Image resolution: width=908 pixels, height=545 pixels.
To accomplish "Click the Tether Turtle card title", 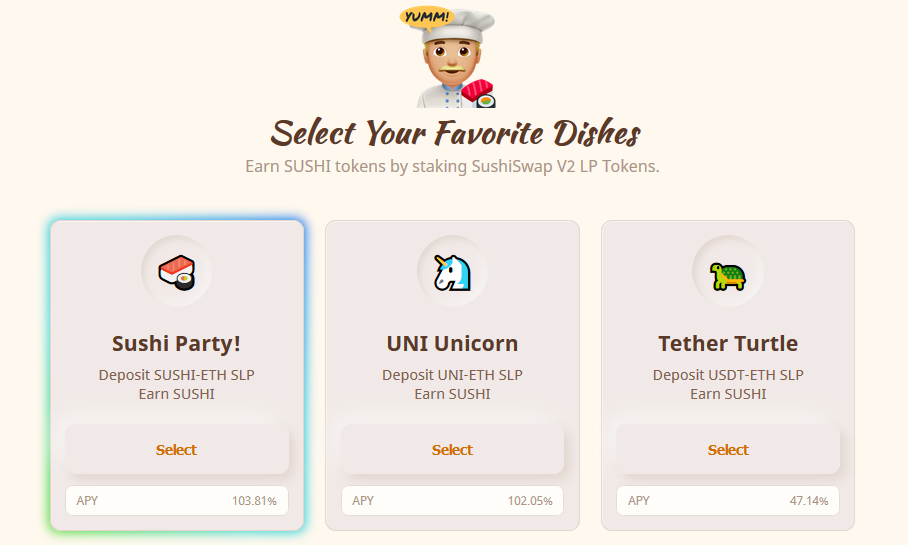I will [728, 344].
